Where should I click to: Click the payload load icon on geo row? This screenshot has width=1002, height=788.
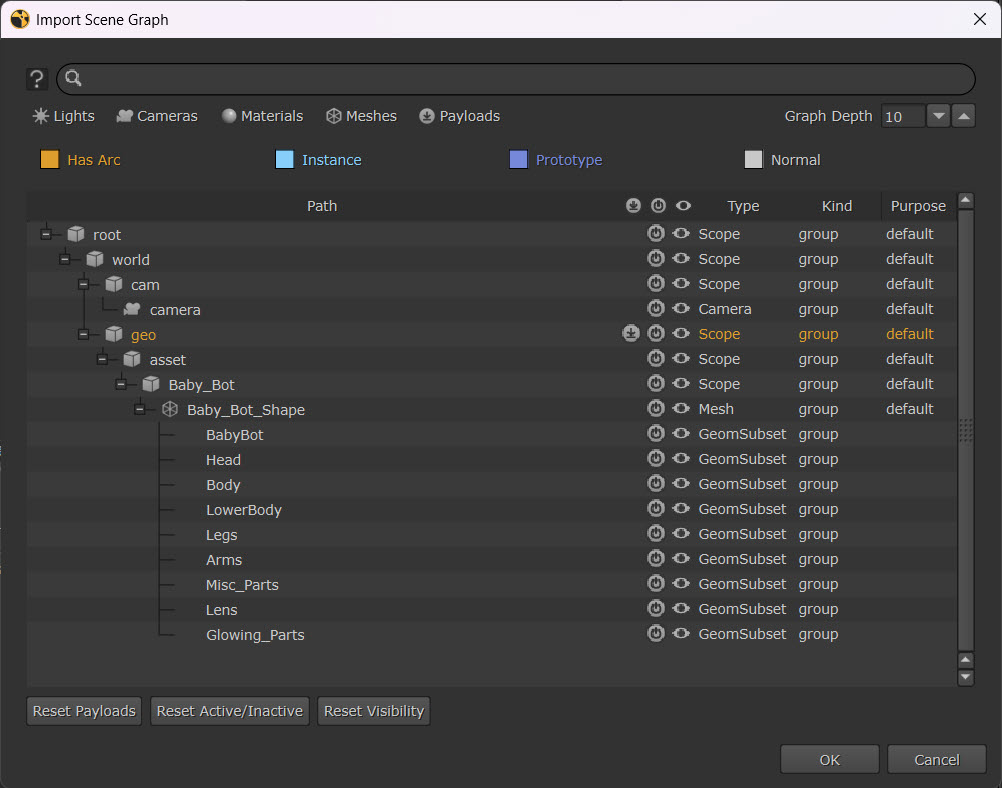631,334
